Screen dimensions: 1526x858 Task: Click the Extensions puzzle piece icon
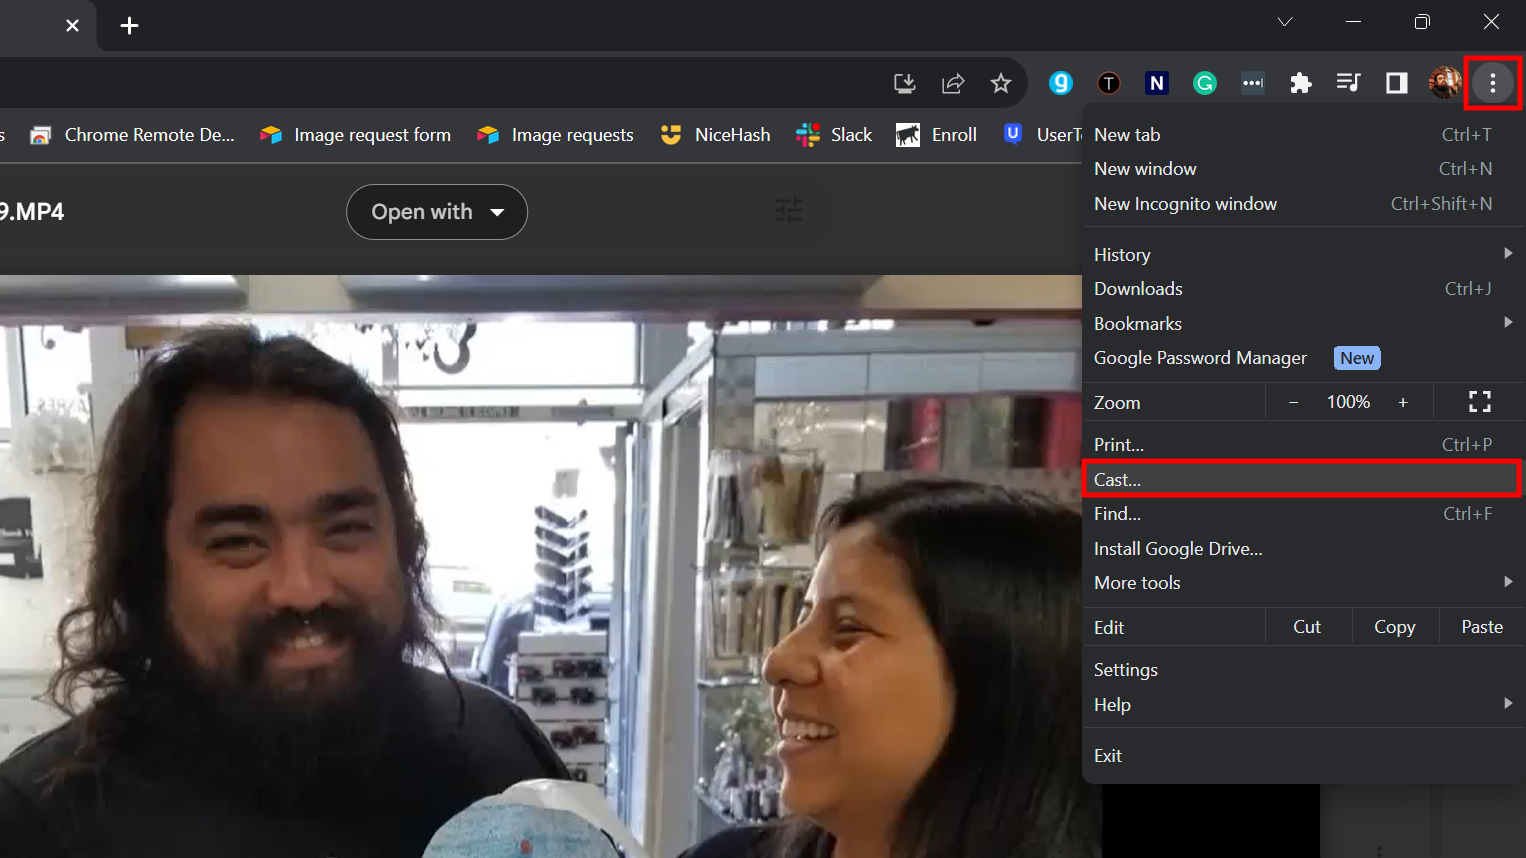click(x=1300, y=83)
